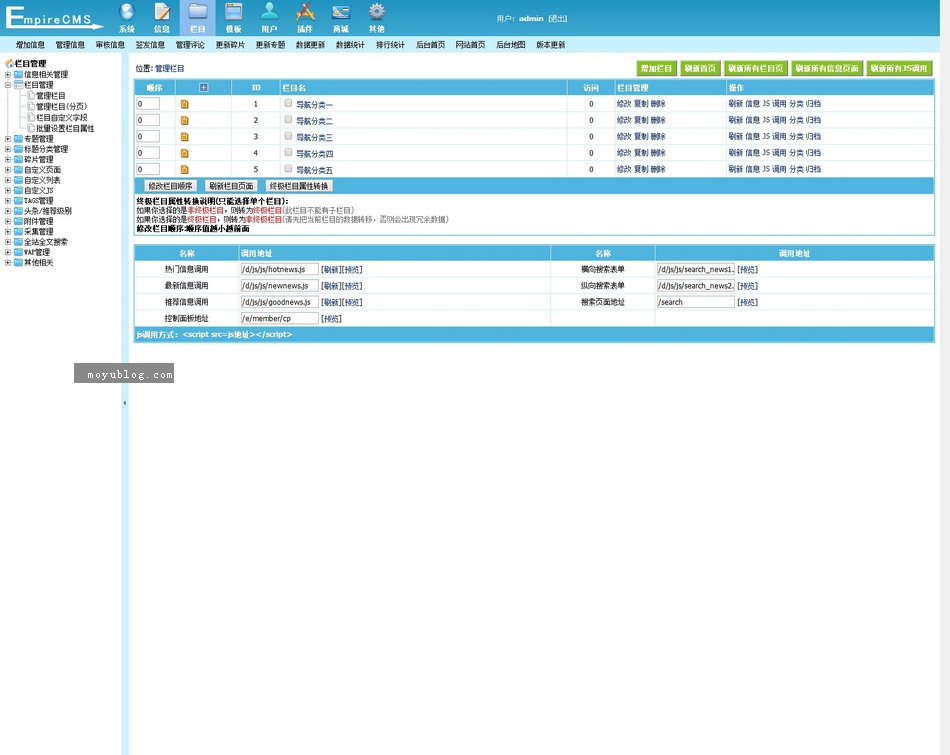Viewport: 950px width, 755px height.
Task: Select the 用户 (User) icon
Action: [x=269, y=17]
